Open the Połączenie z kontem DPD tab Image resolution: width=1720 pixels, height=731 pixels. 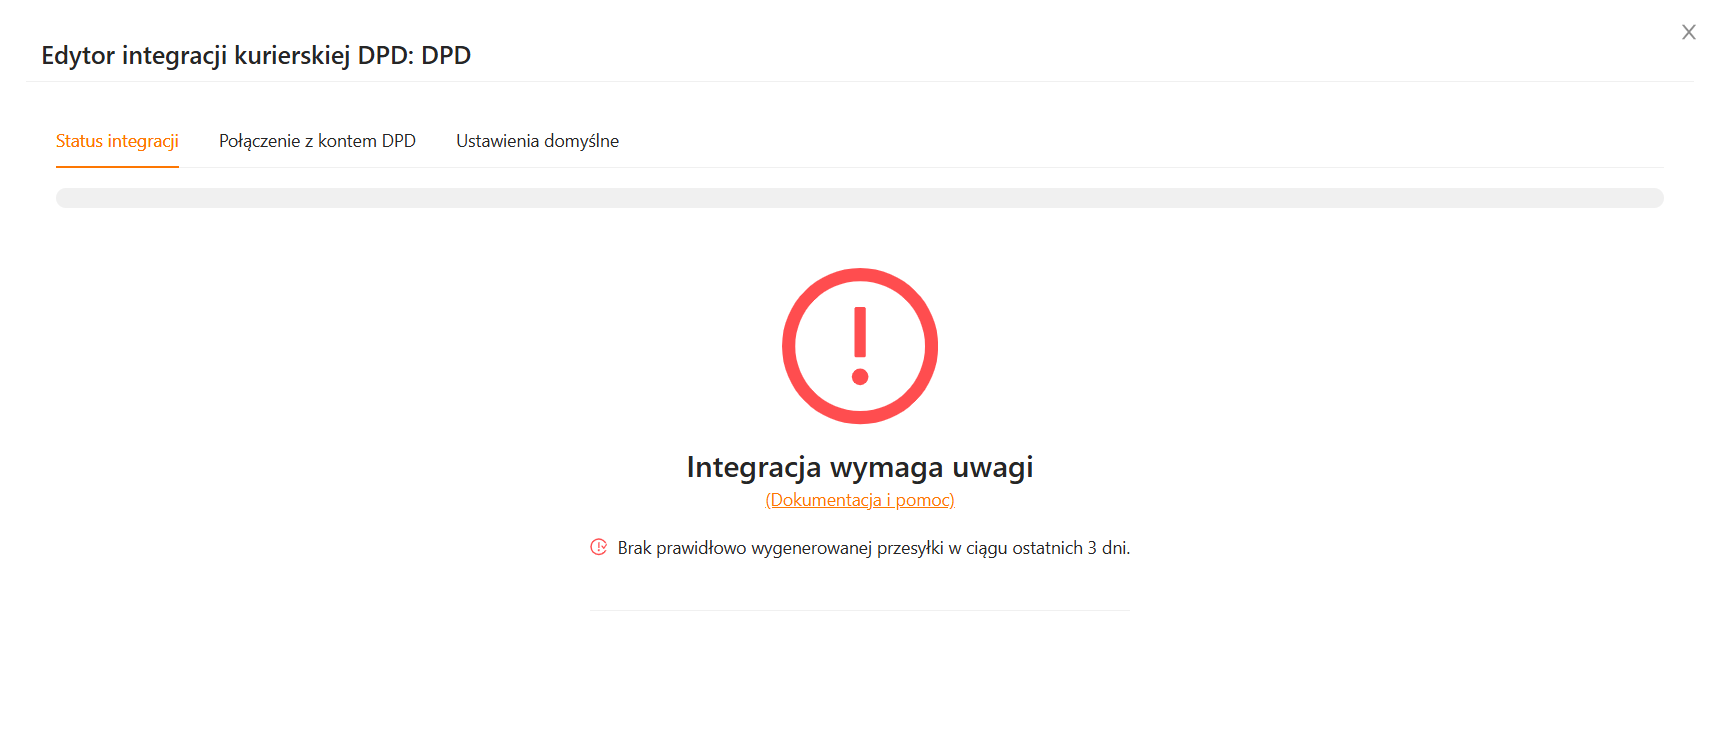pos(317,141)
